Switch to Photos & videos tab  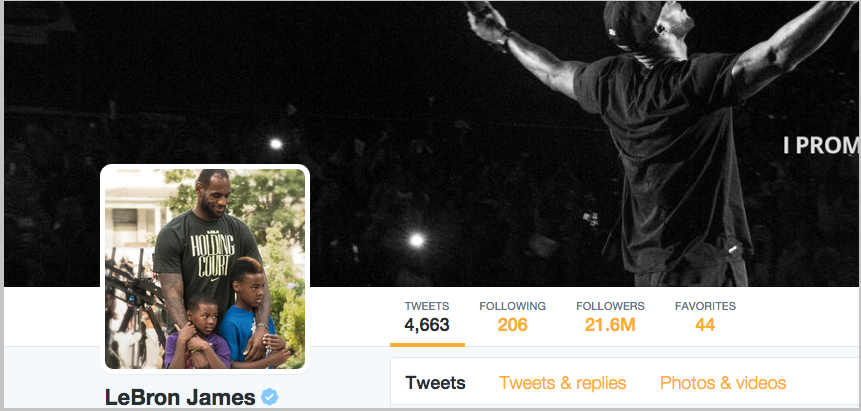(723, 383)
